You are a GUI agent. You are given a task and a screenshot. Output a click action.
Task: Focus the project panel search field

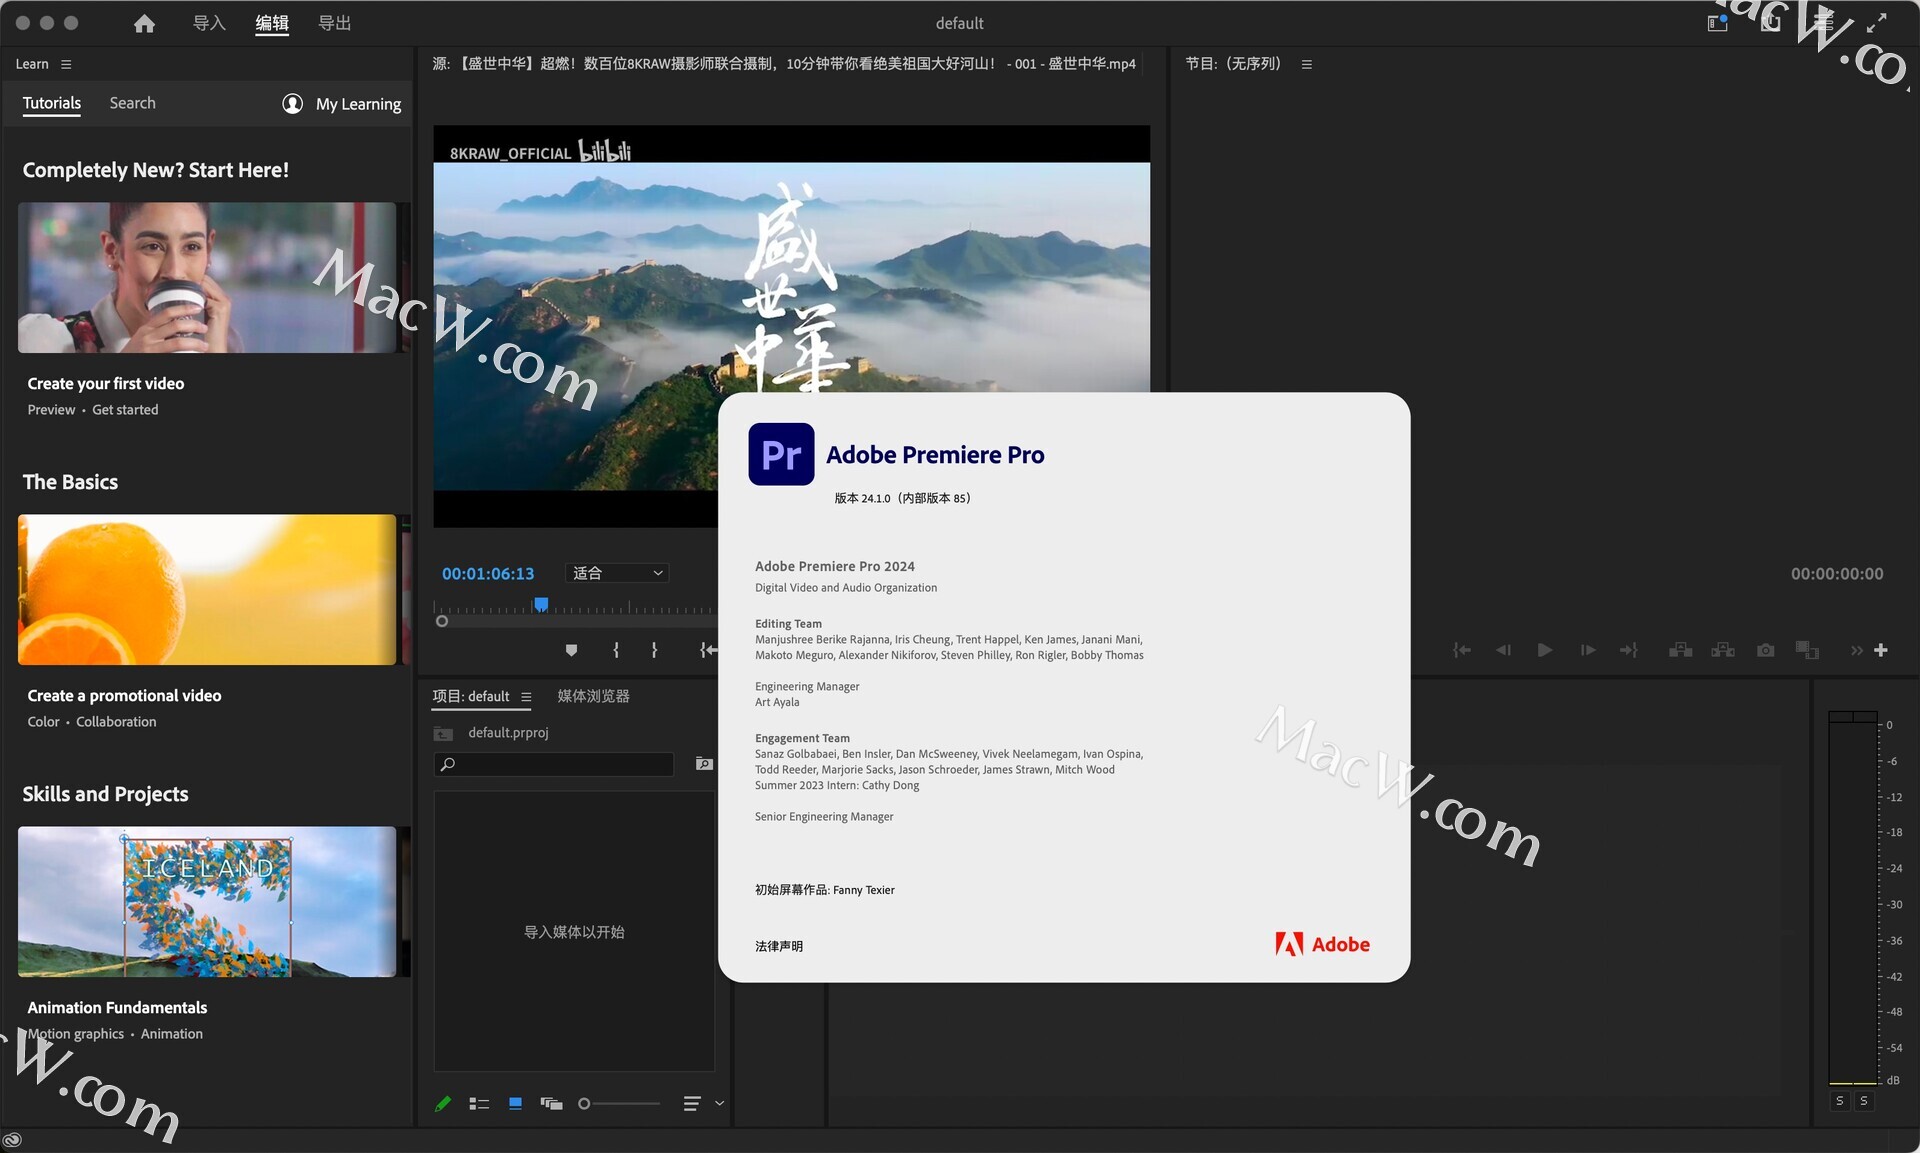tap(554, 764)
